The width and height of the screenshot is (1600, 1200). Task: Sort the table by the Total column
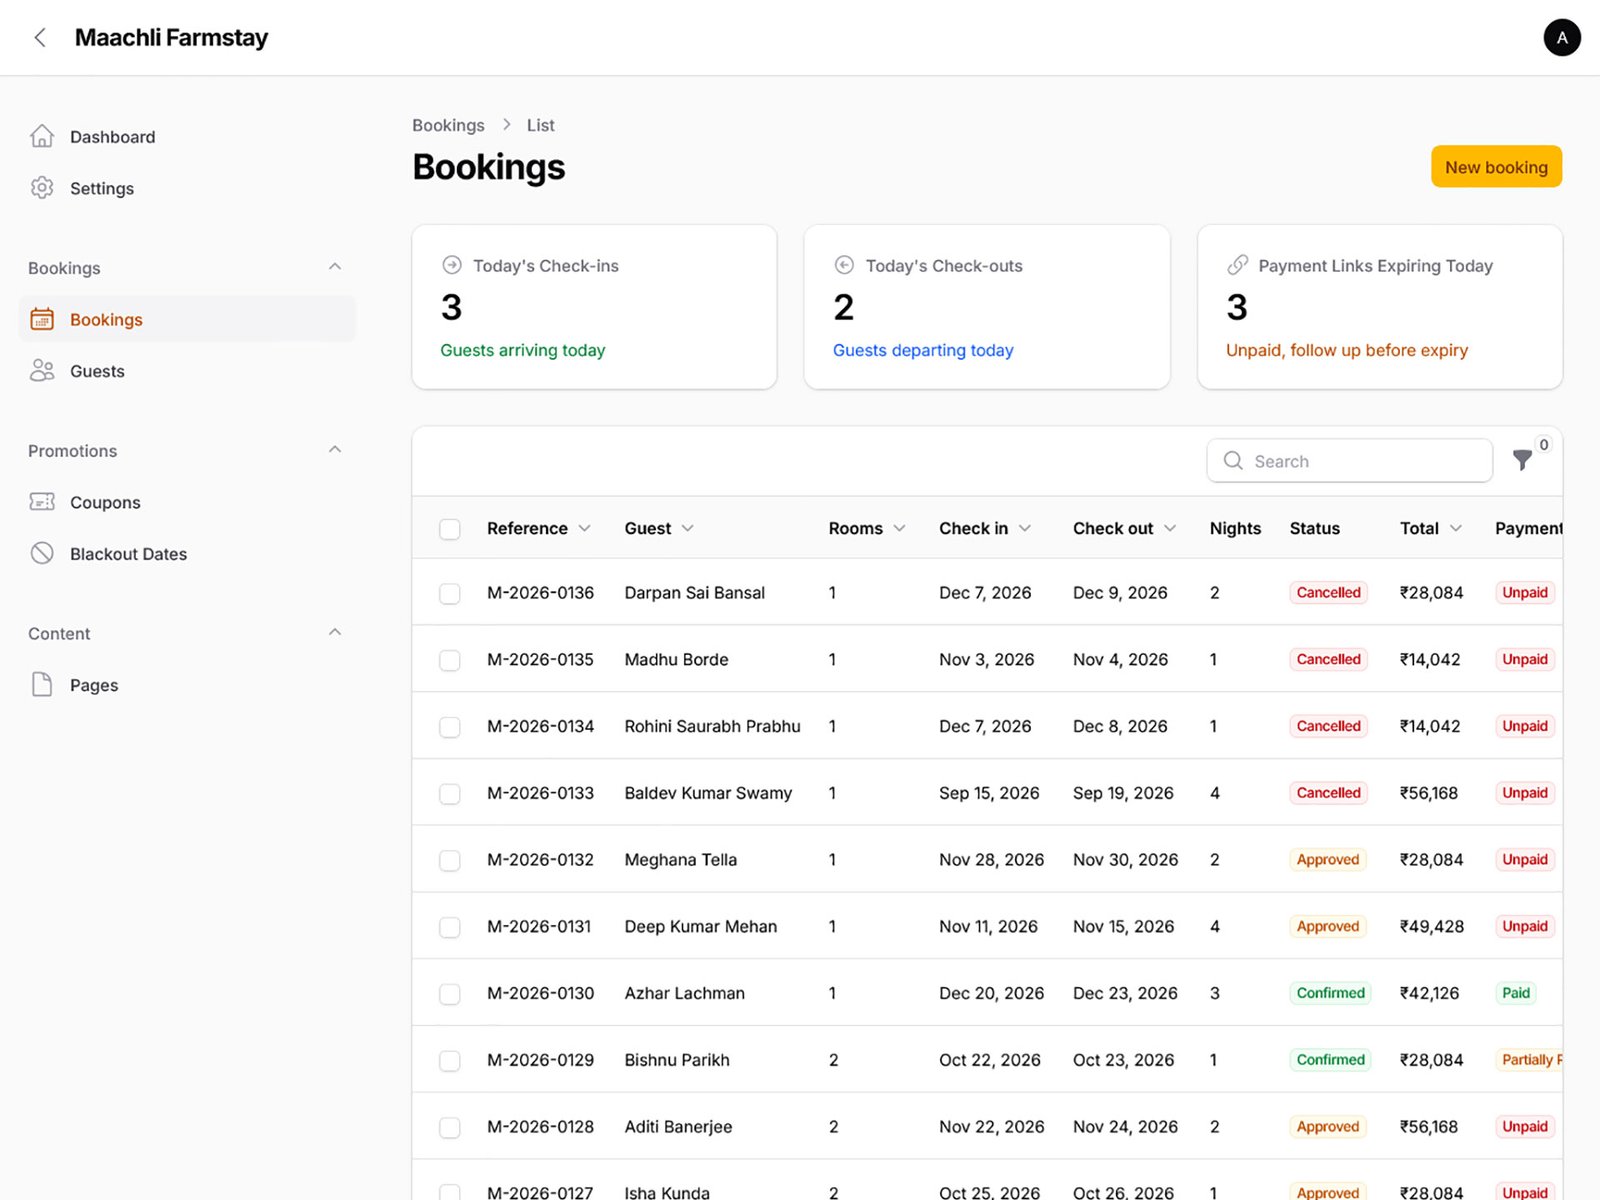[x=1431, y=528]
